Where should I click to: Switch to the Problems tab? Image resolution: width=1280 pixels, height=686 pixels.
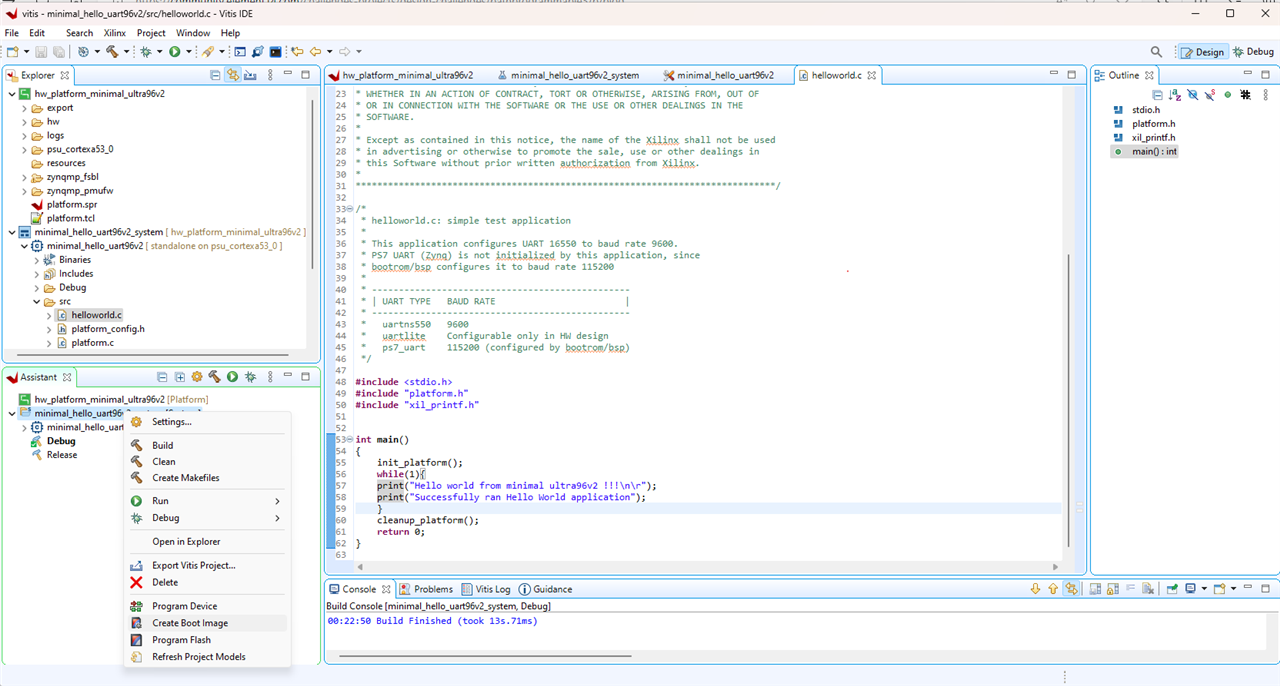pos(426,589)
